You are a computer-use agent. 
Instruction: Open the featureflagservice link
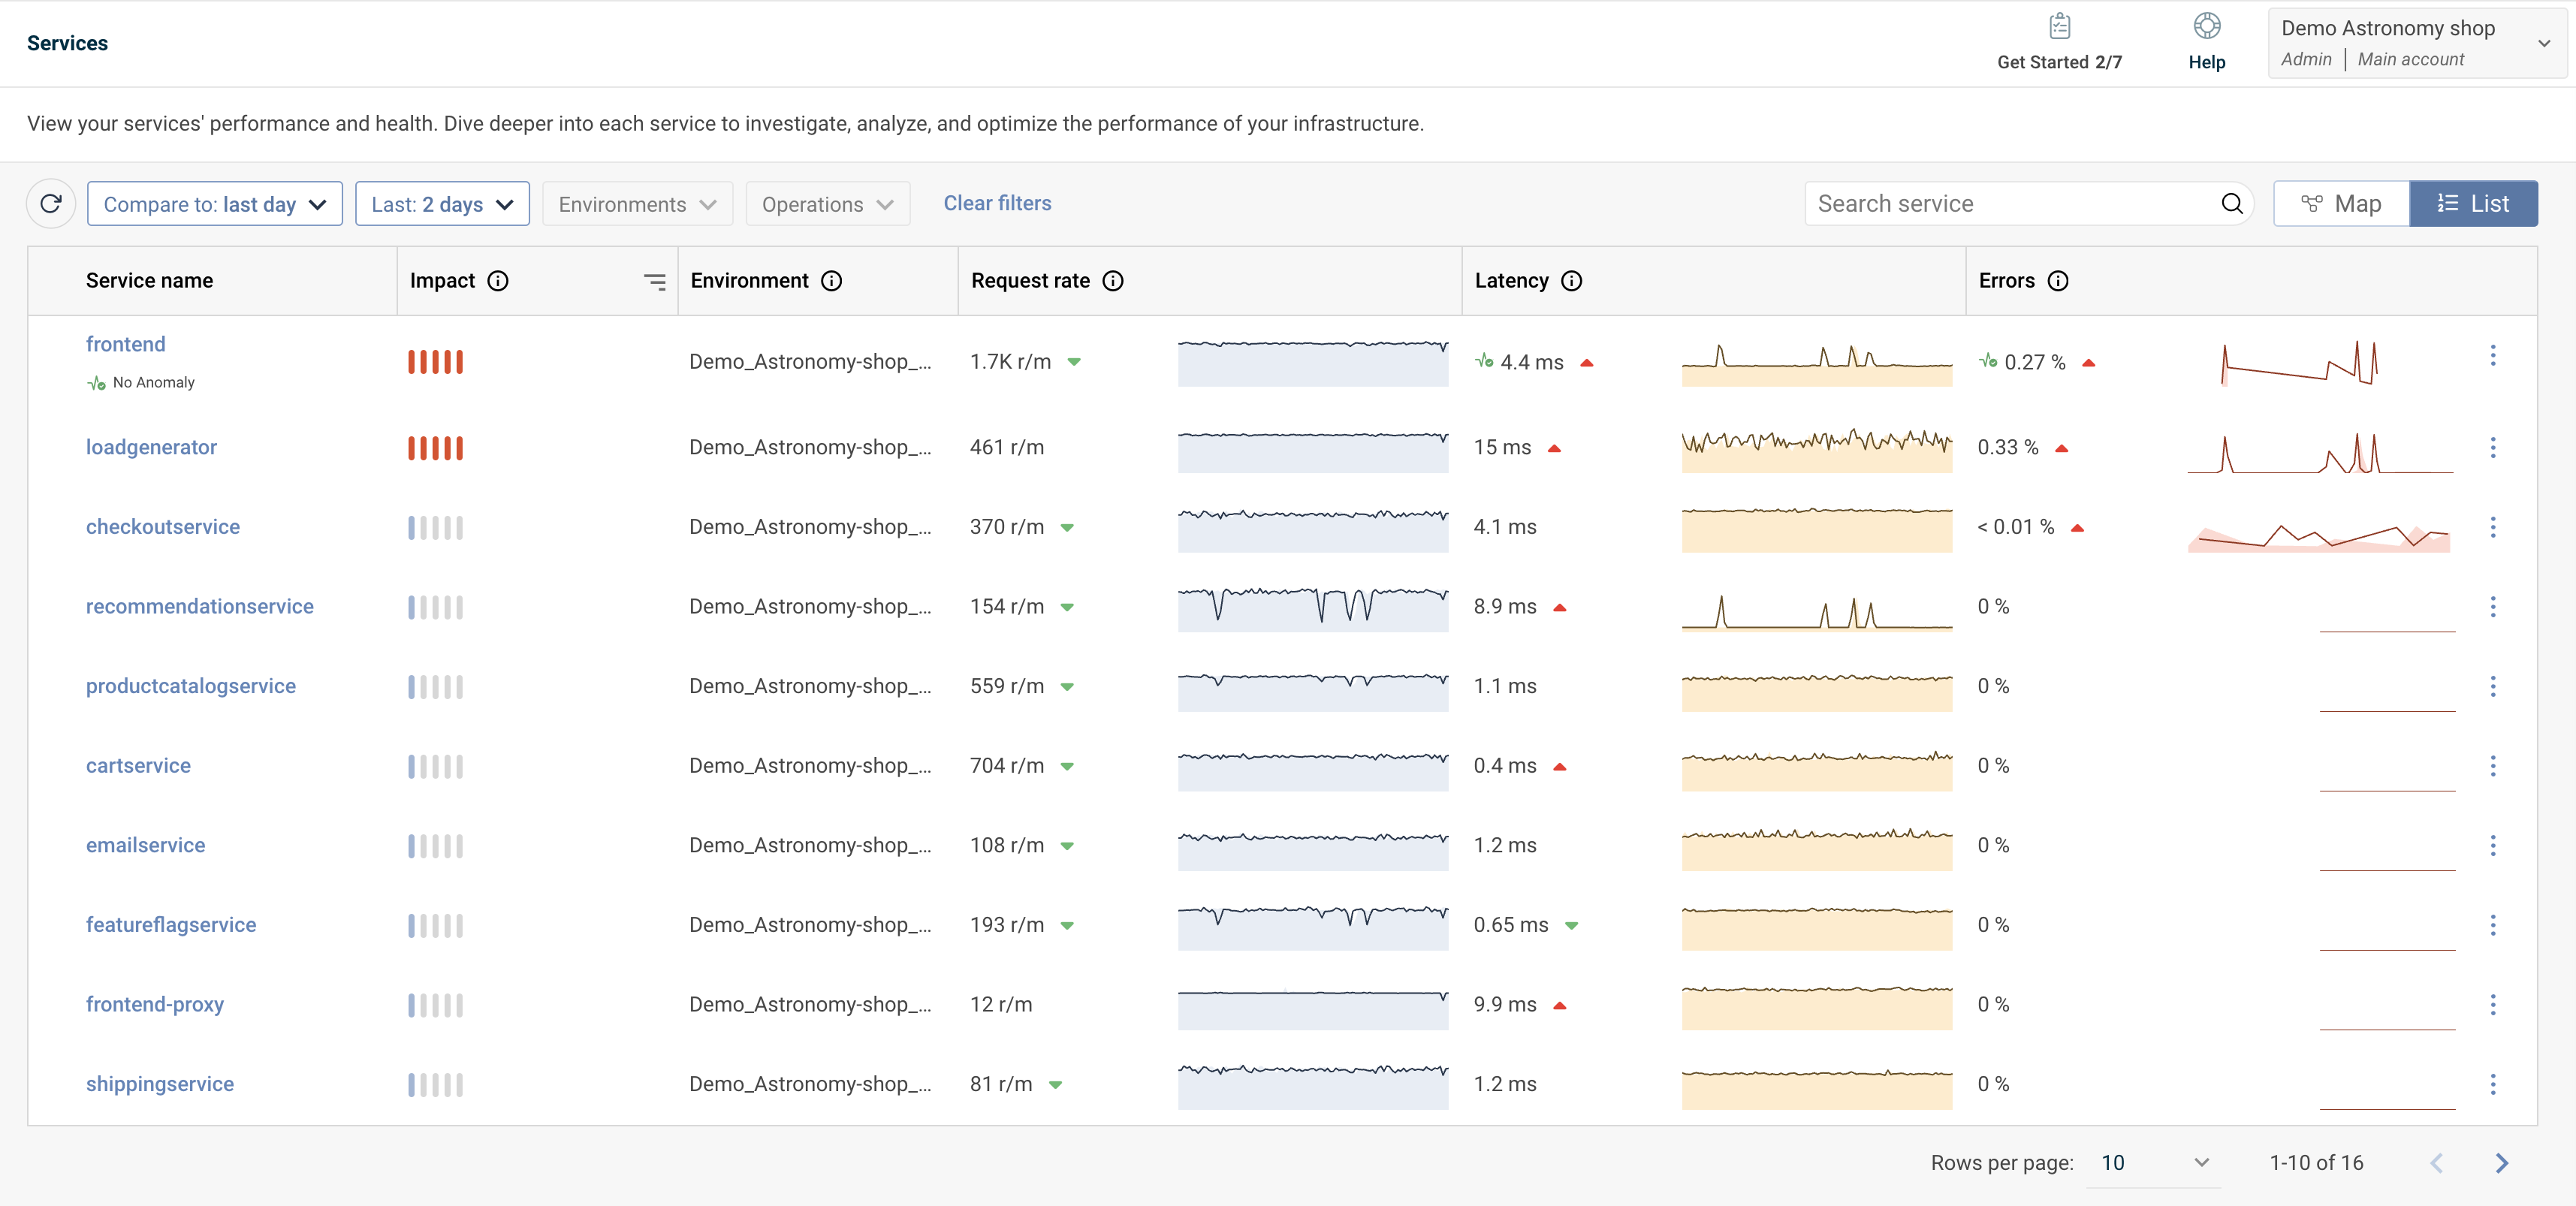[x=171, y=925]
